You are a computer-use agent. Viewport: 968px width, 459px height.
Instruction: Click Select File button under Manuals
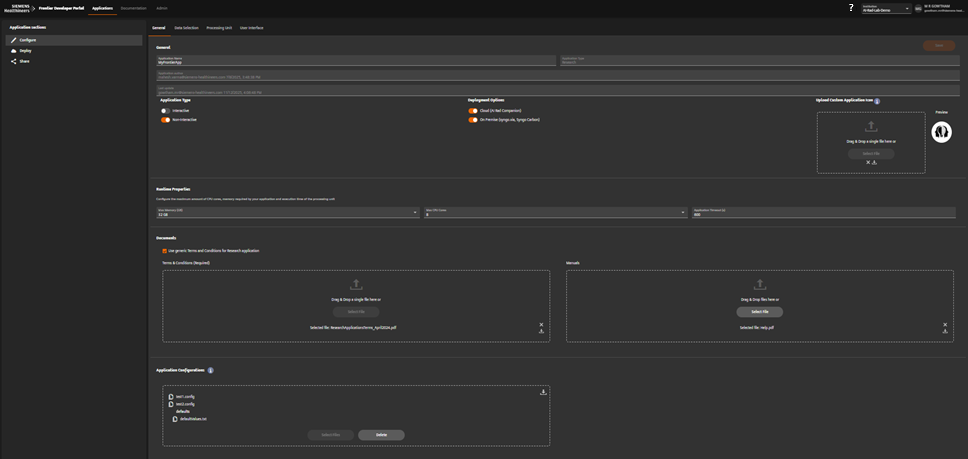[x=759, y=312]
